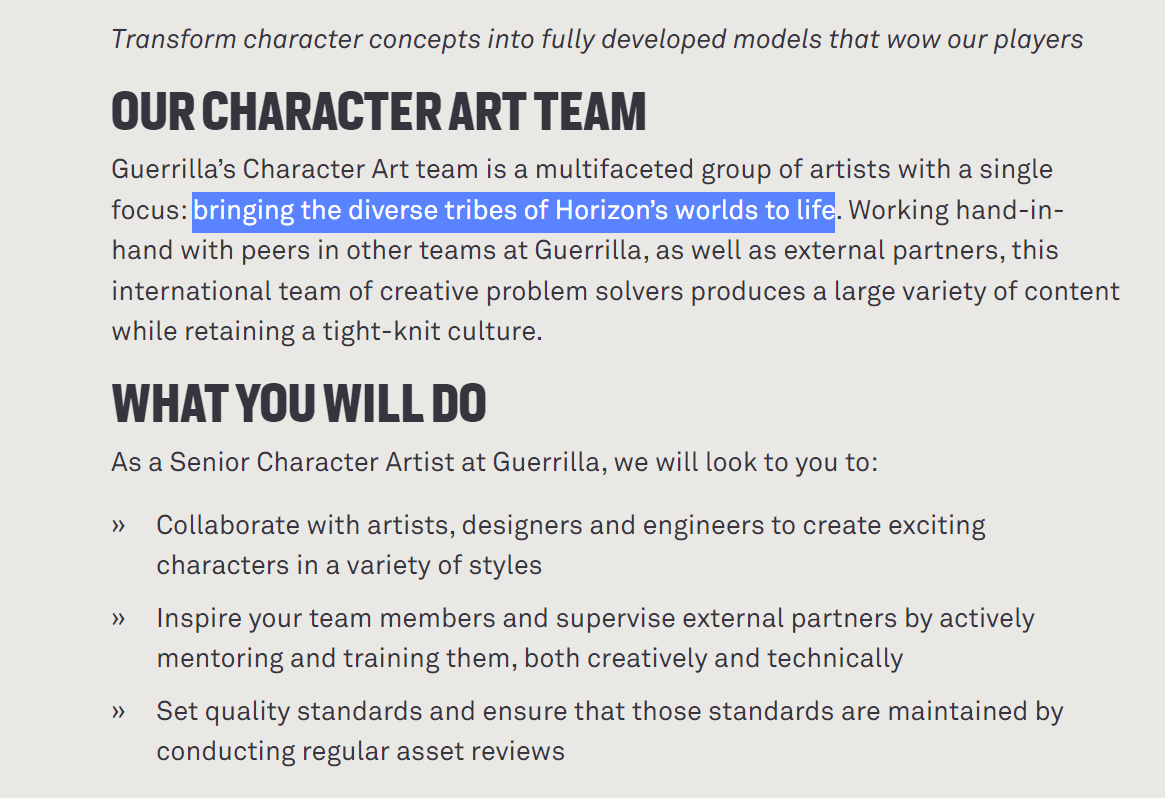The image size is (1165, 798).
Task: Click the bullet marker before Inspire
Action: click(119, 618)
